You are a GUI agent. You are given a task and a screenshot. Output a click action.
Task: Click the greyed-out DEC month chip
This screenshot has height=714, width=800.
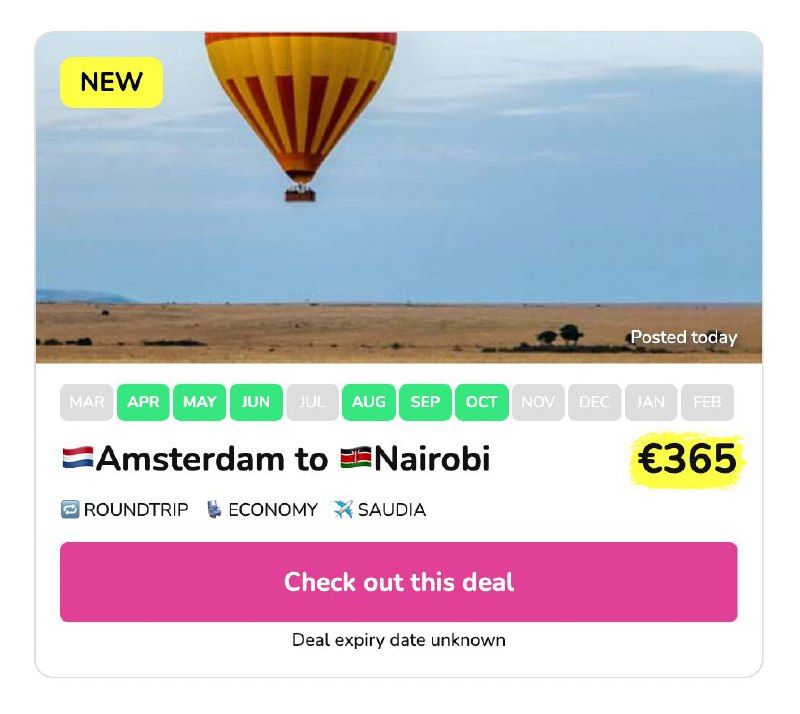594,402
